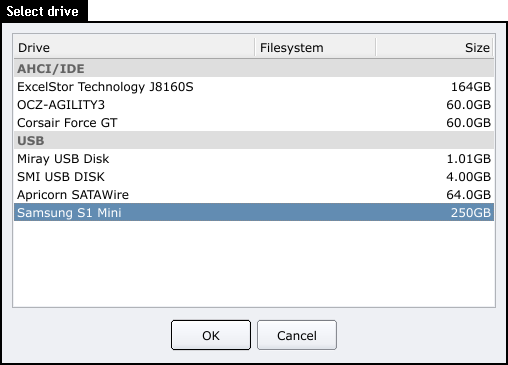Sort list by Filesystem column header

[x=315, y=48]
